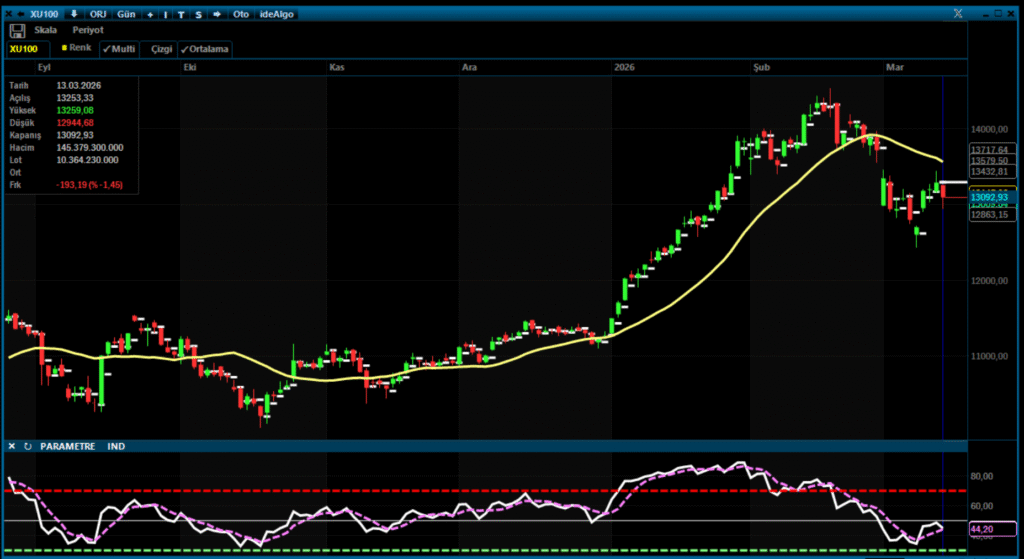1024x559 pixels.
Task: Close the indicator panel with X
Action: [11, 446]
